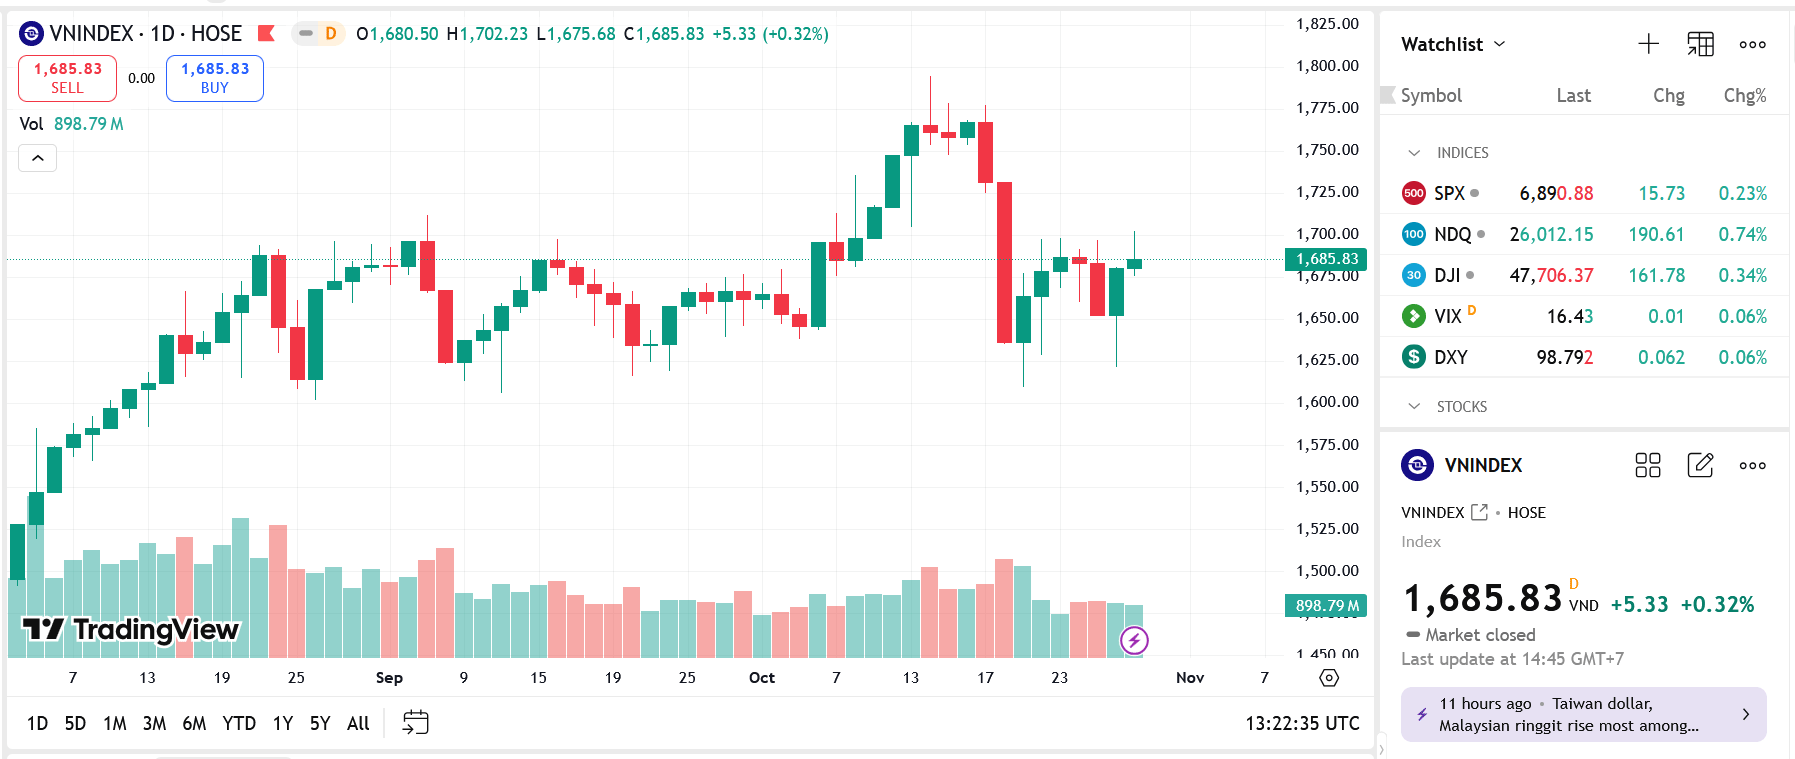1795x759 pixels.
Task: Open the Taiwan dollar news headline
Action: 1583,714
